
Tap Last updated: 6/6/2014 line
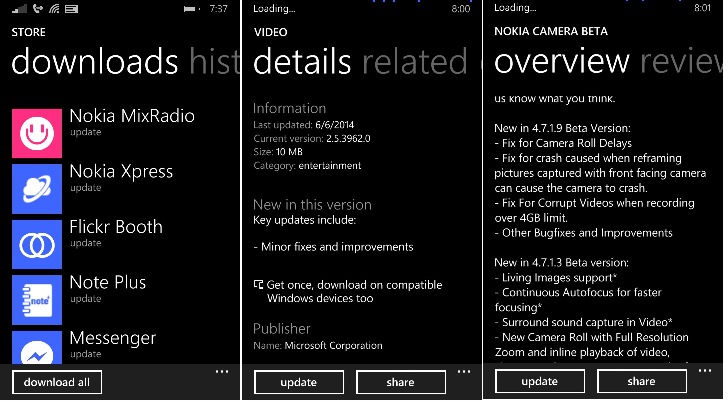click(304, 125)
